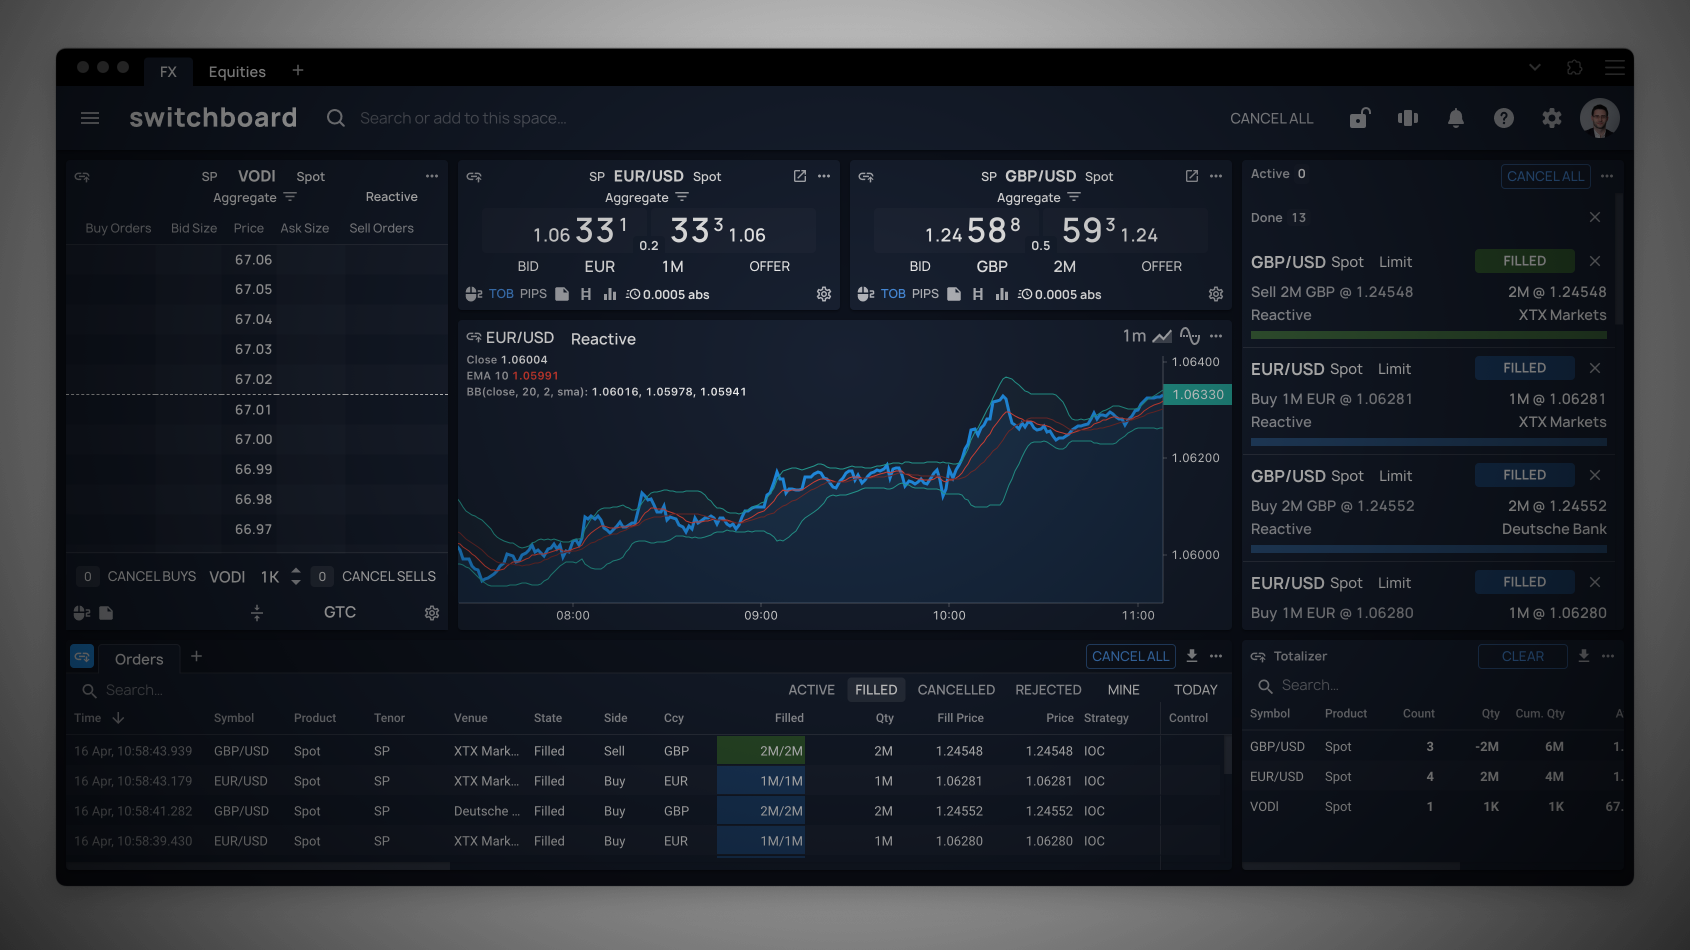Viewport: 1690px width, 950px height.
Task: Click the line chart icon on the price chart
Action: pos(1162,336)
